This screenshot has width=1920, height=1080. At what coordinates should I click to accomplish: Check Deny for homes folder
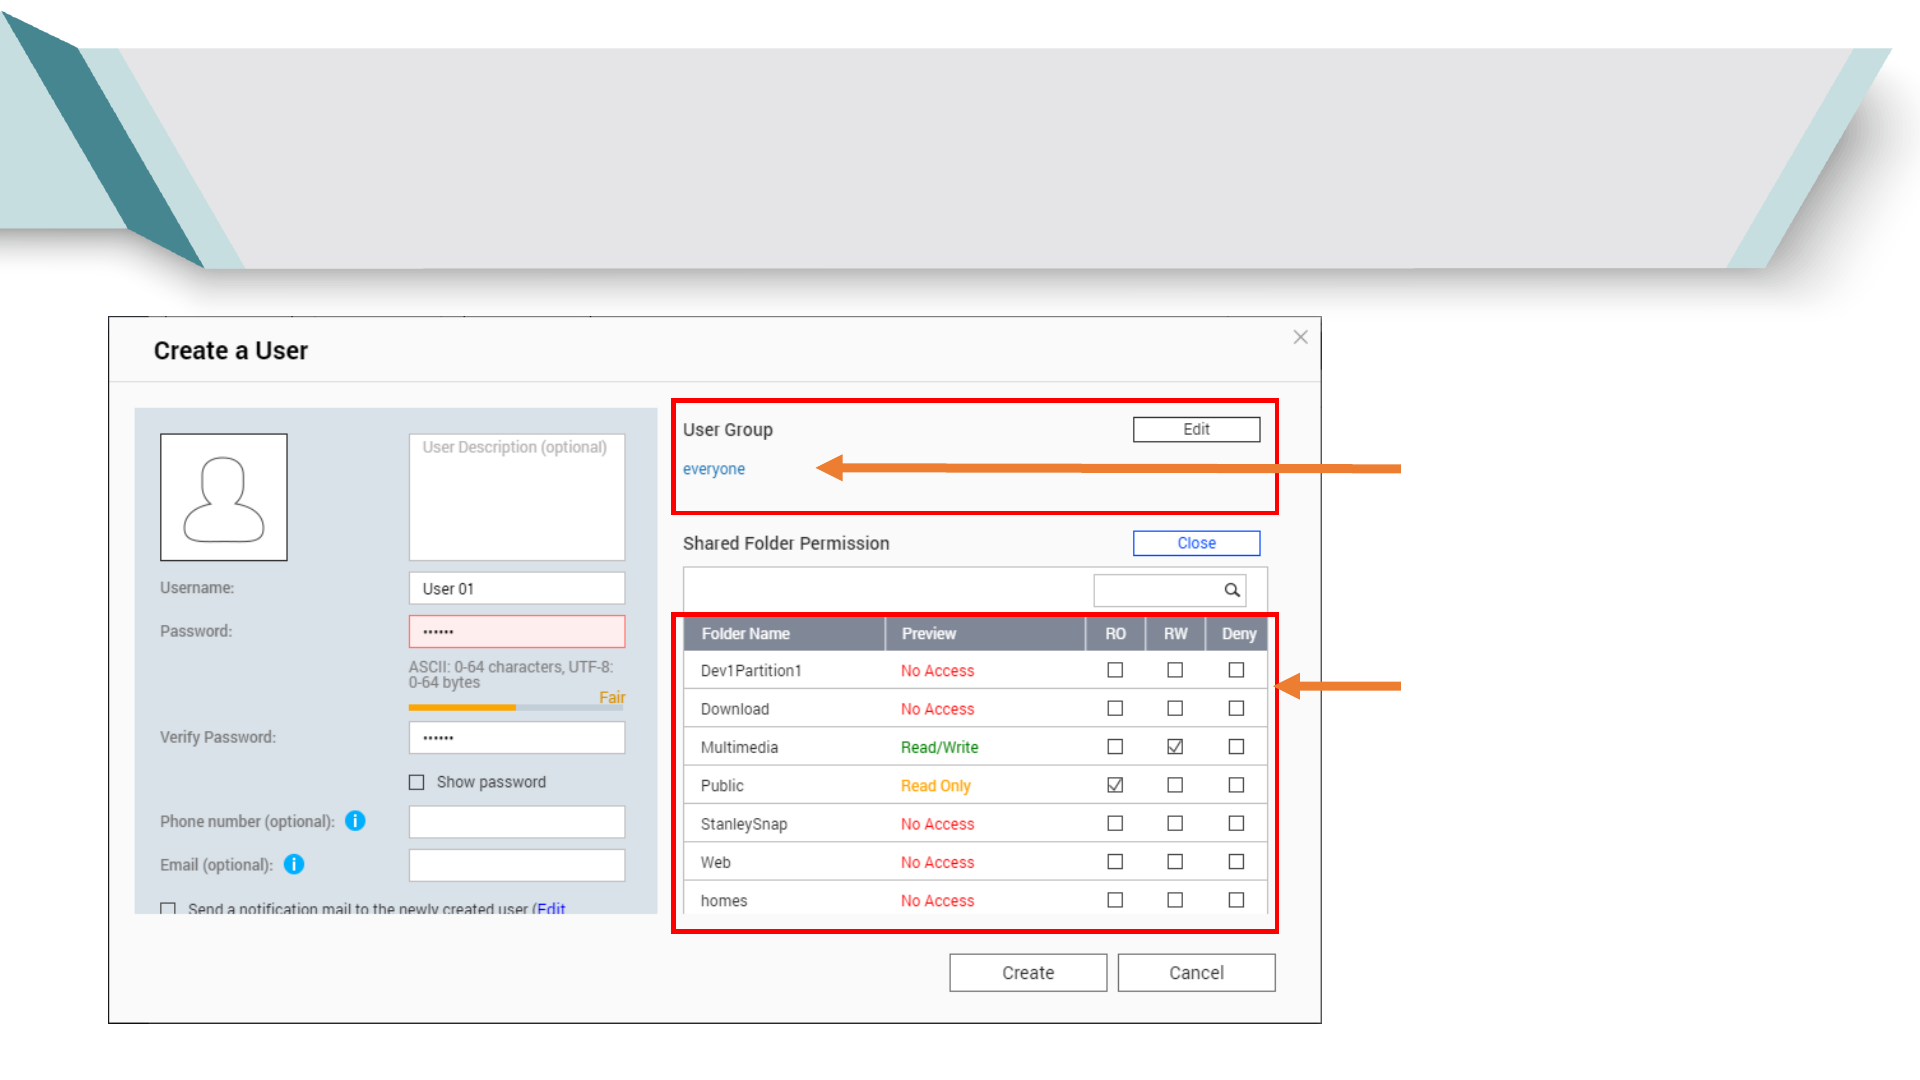click(1236, 900)
